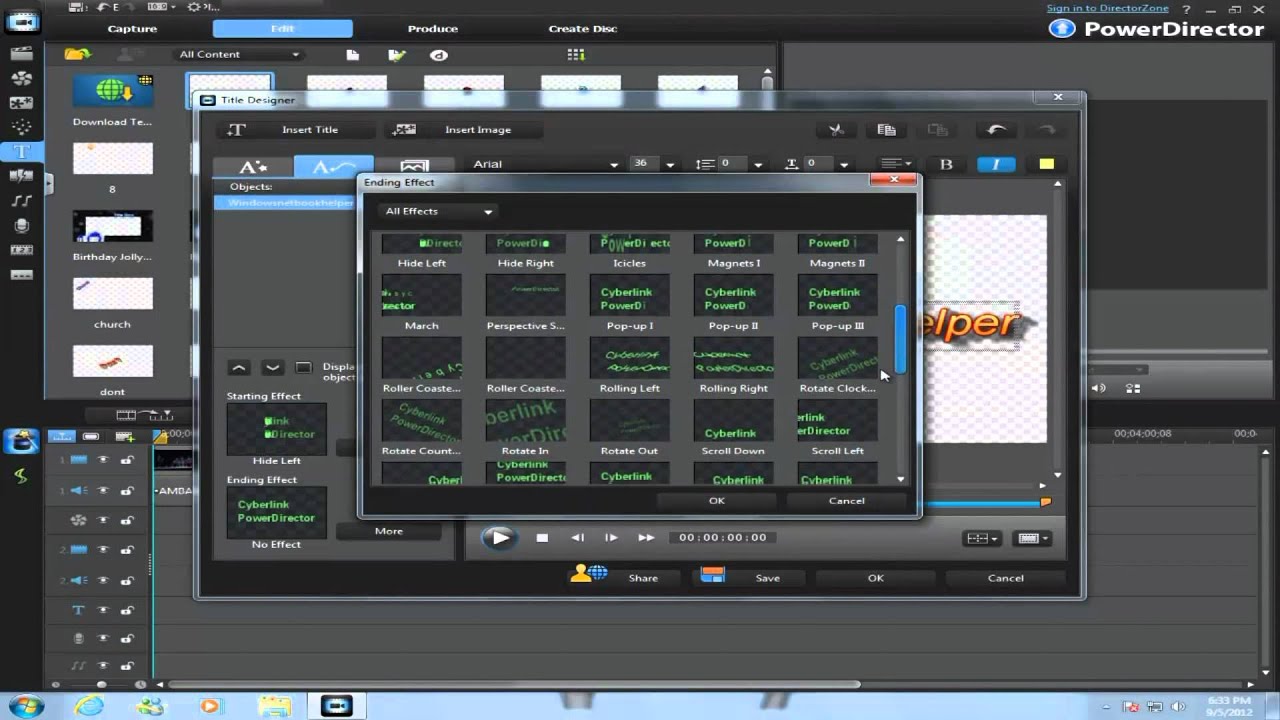1280x720 pixels.
Task: Toggle visibility of video track 2
Action: pyautogui.click(x=102, y=550)
